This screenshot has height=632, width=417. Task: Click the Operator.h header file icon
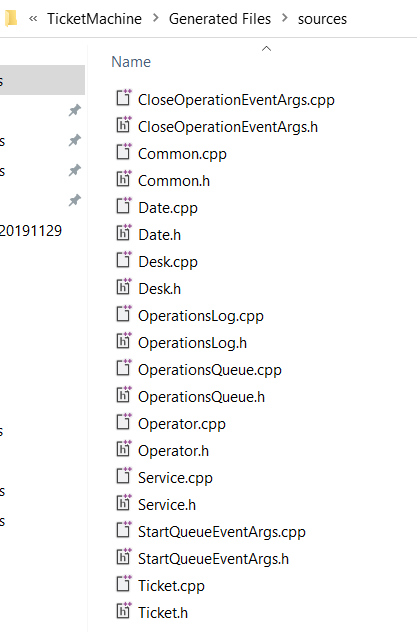tap(124, 449)
